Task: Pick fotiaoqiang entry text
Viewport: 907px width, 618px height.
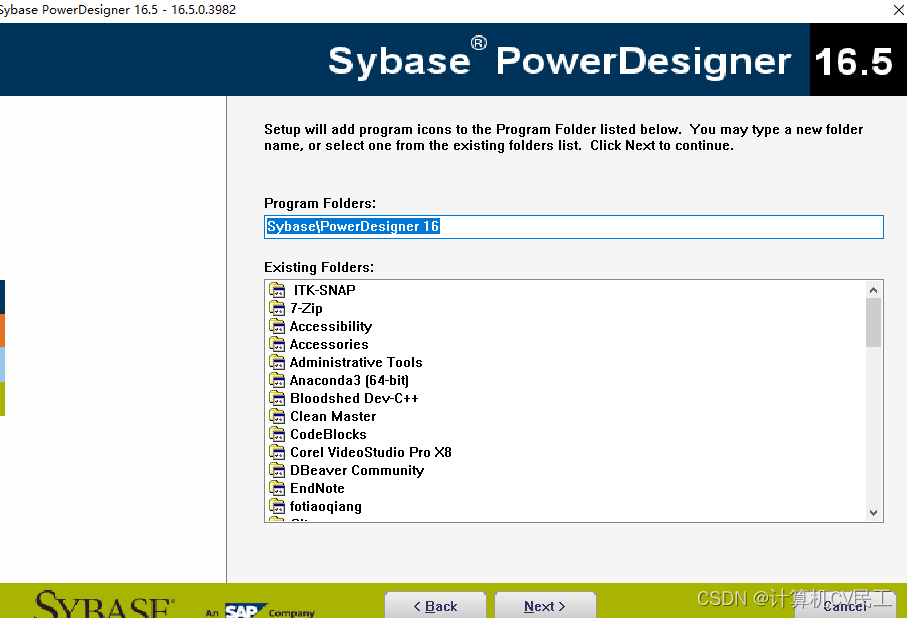Action: pyautogui.click(x=326, y=506)
